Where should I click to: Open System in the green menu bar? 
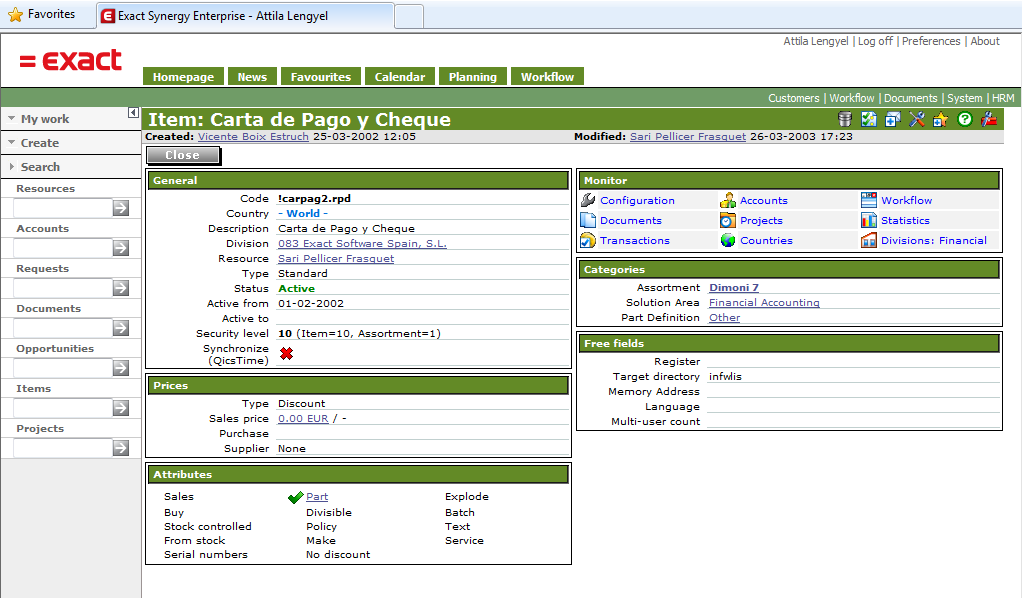(965, 98)
